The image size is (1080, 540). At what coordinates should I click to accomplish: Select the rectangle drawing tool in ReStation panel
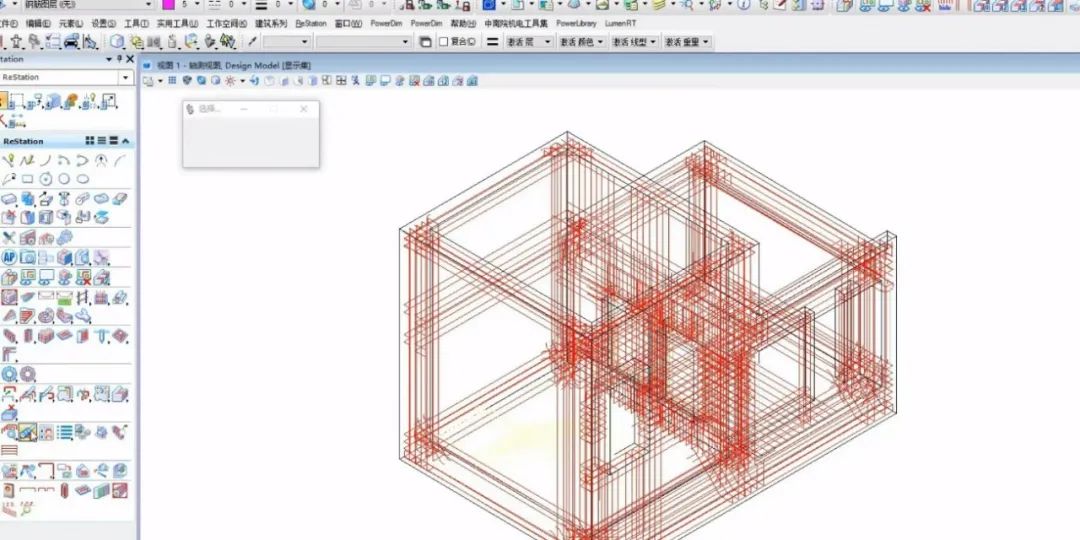click(x=28, y=179)
